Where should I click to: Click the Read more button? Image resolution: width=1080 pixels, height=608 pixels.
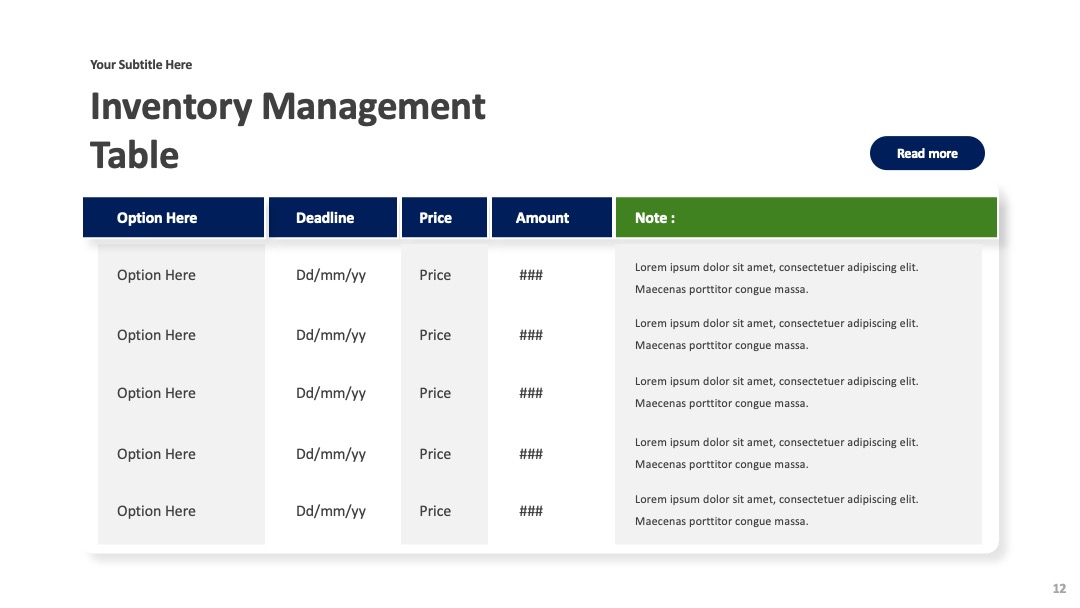click(x=927, y=153)
